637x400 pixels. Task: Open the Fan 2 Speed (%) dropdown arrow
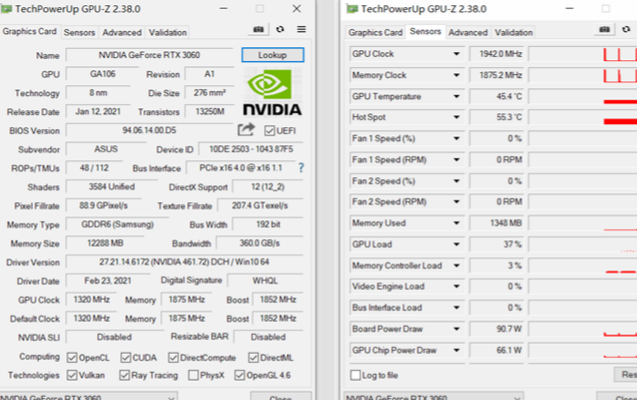pos(457,181)
